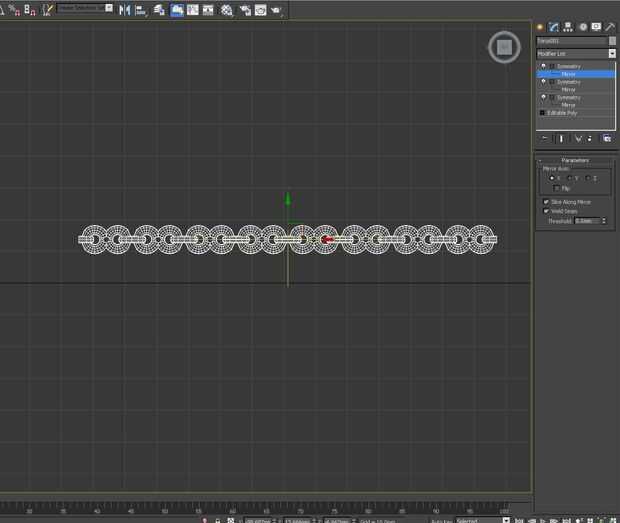Toggle visibility bulb of second Symmetry modifier
The height and width of the screenshot is (523, 620).
click(x=543, y=82)
